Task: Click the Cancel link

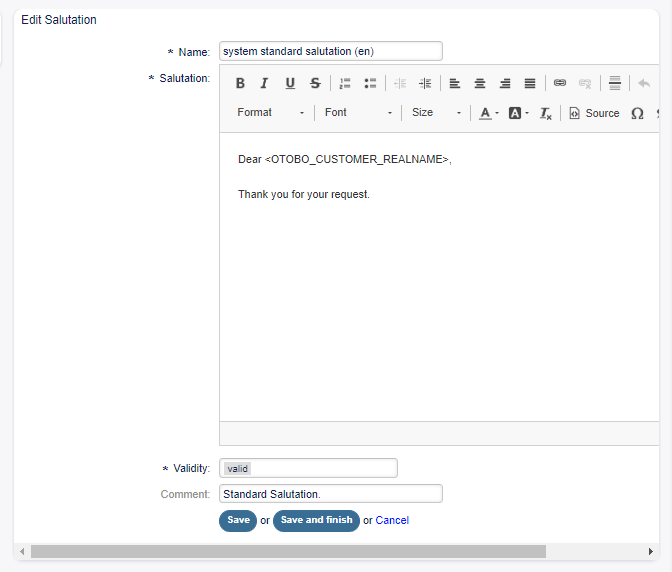Action: pos(392,520)
